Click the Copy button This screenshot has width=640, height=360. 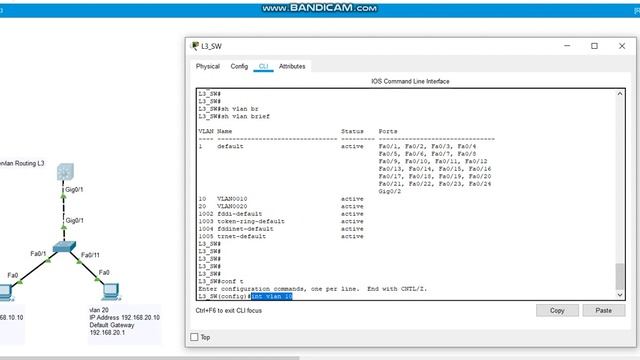[x=557, y=311]
